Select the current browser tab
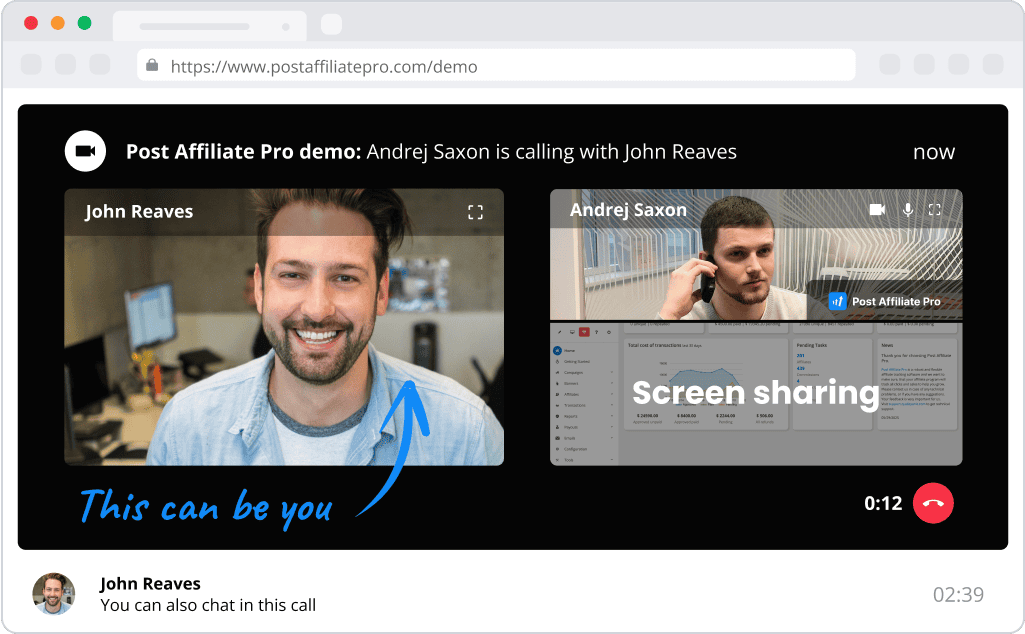 click(x=195, y=26)
